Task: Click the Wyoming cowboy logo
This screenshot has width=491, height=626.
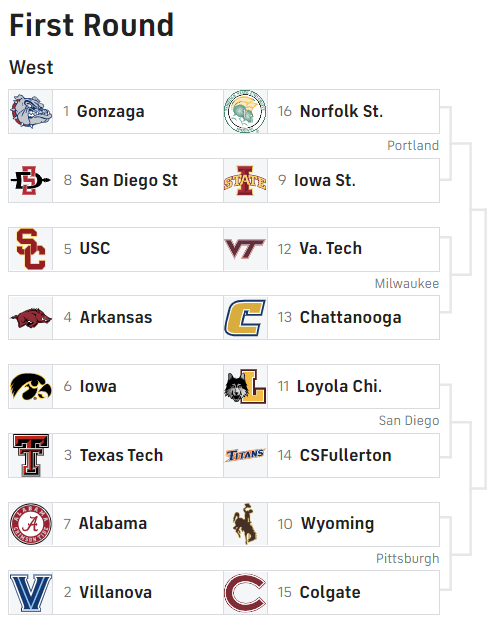Action: [245, 524]
